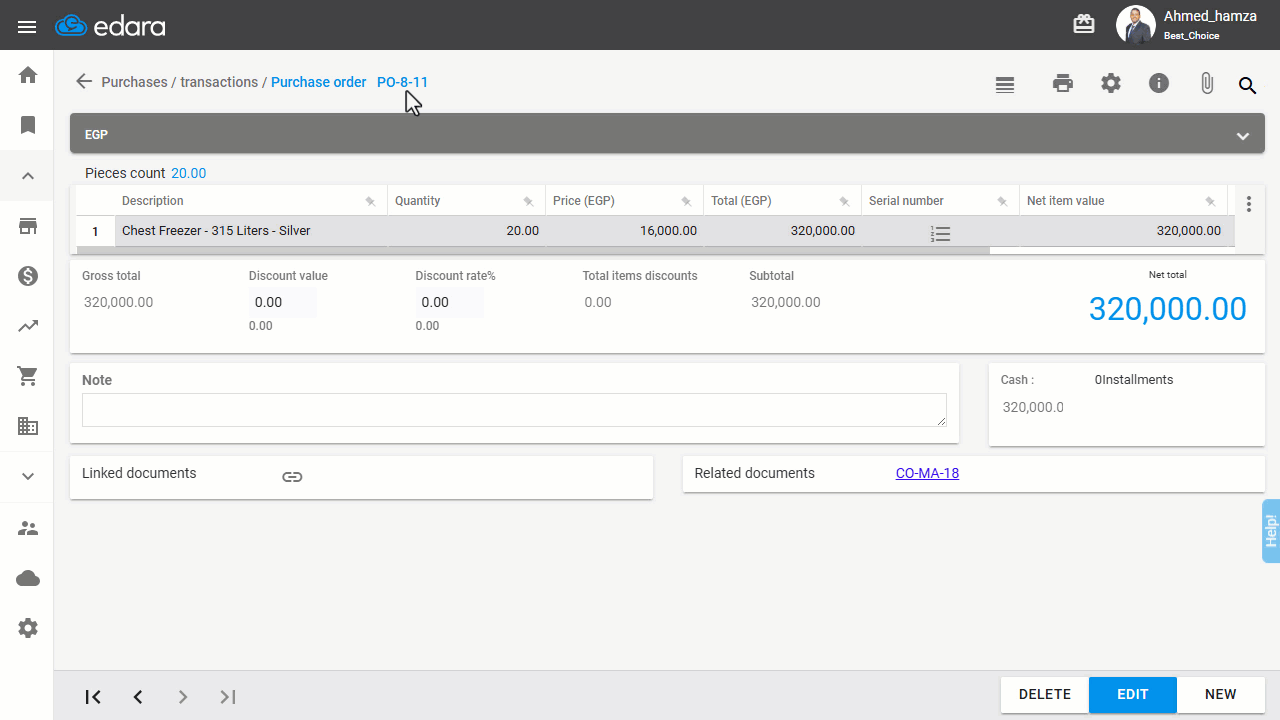The width and height of the screenshot is (1280, 720).
Task: Click the EDIT button
Action: [1133, 695]
